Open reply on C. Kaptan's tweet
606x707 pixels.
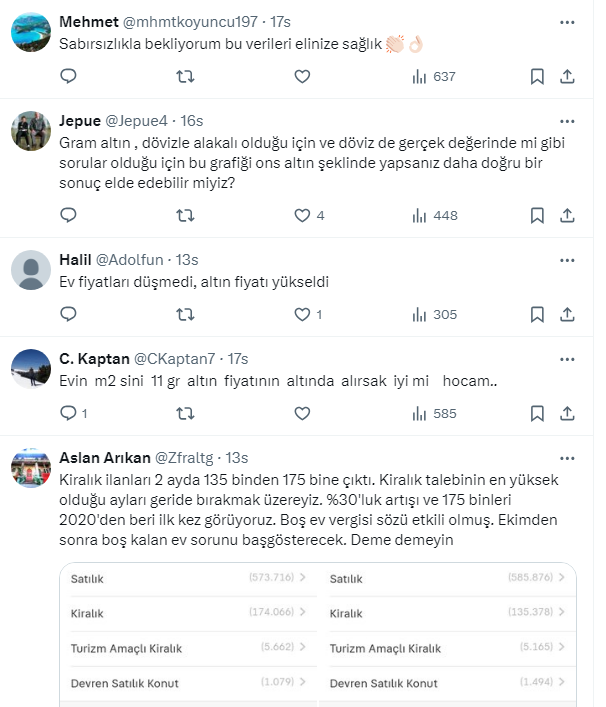69,412
